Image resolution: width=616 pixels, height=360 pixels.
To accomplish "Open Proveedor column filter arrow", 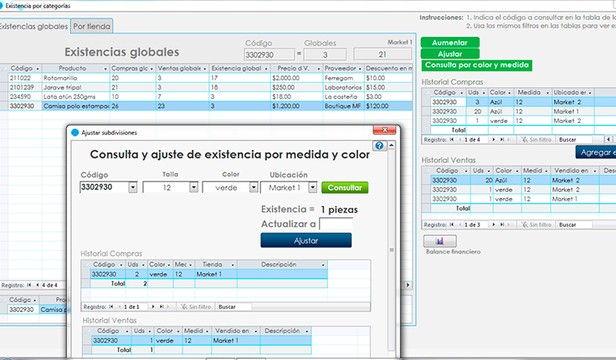I will (360, 69).
